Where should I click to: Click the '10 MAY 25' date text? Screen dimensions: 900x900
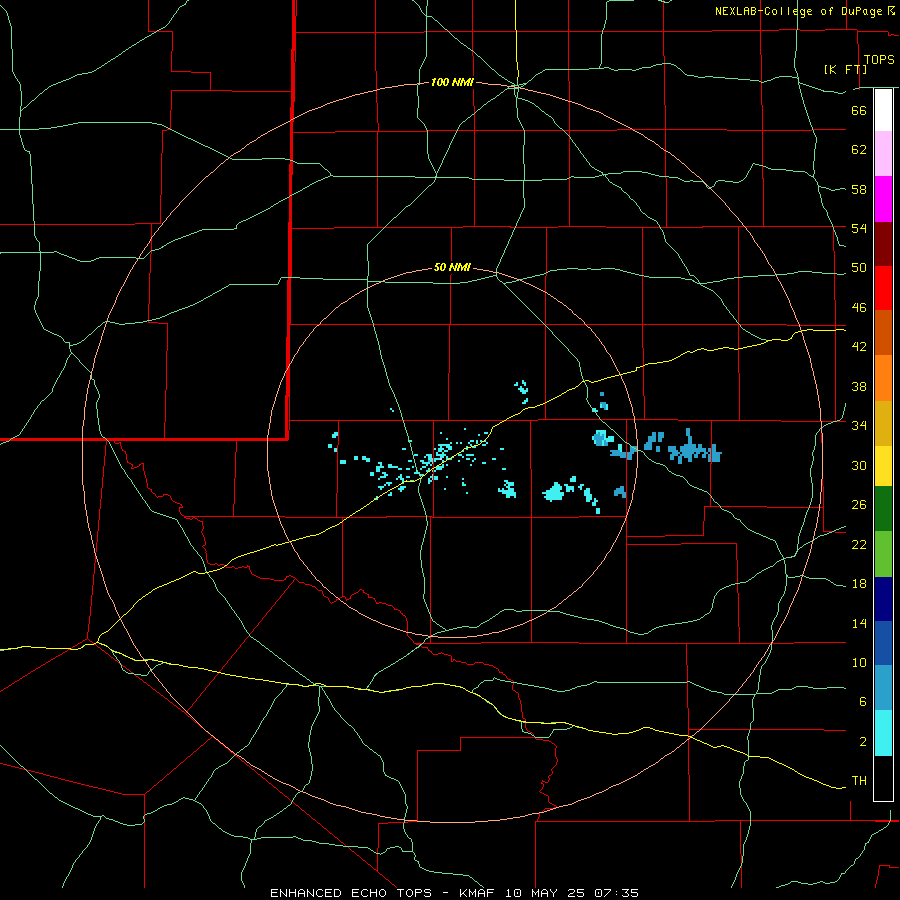pos(545,893)
